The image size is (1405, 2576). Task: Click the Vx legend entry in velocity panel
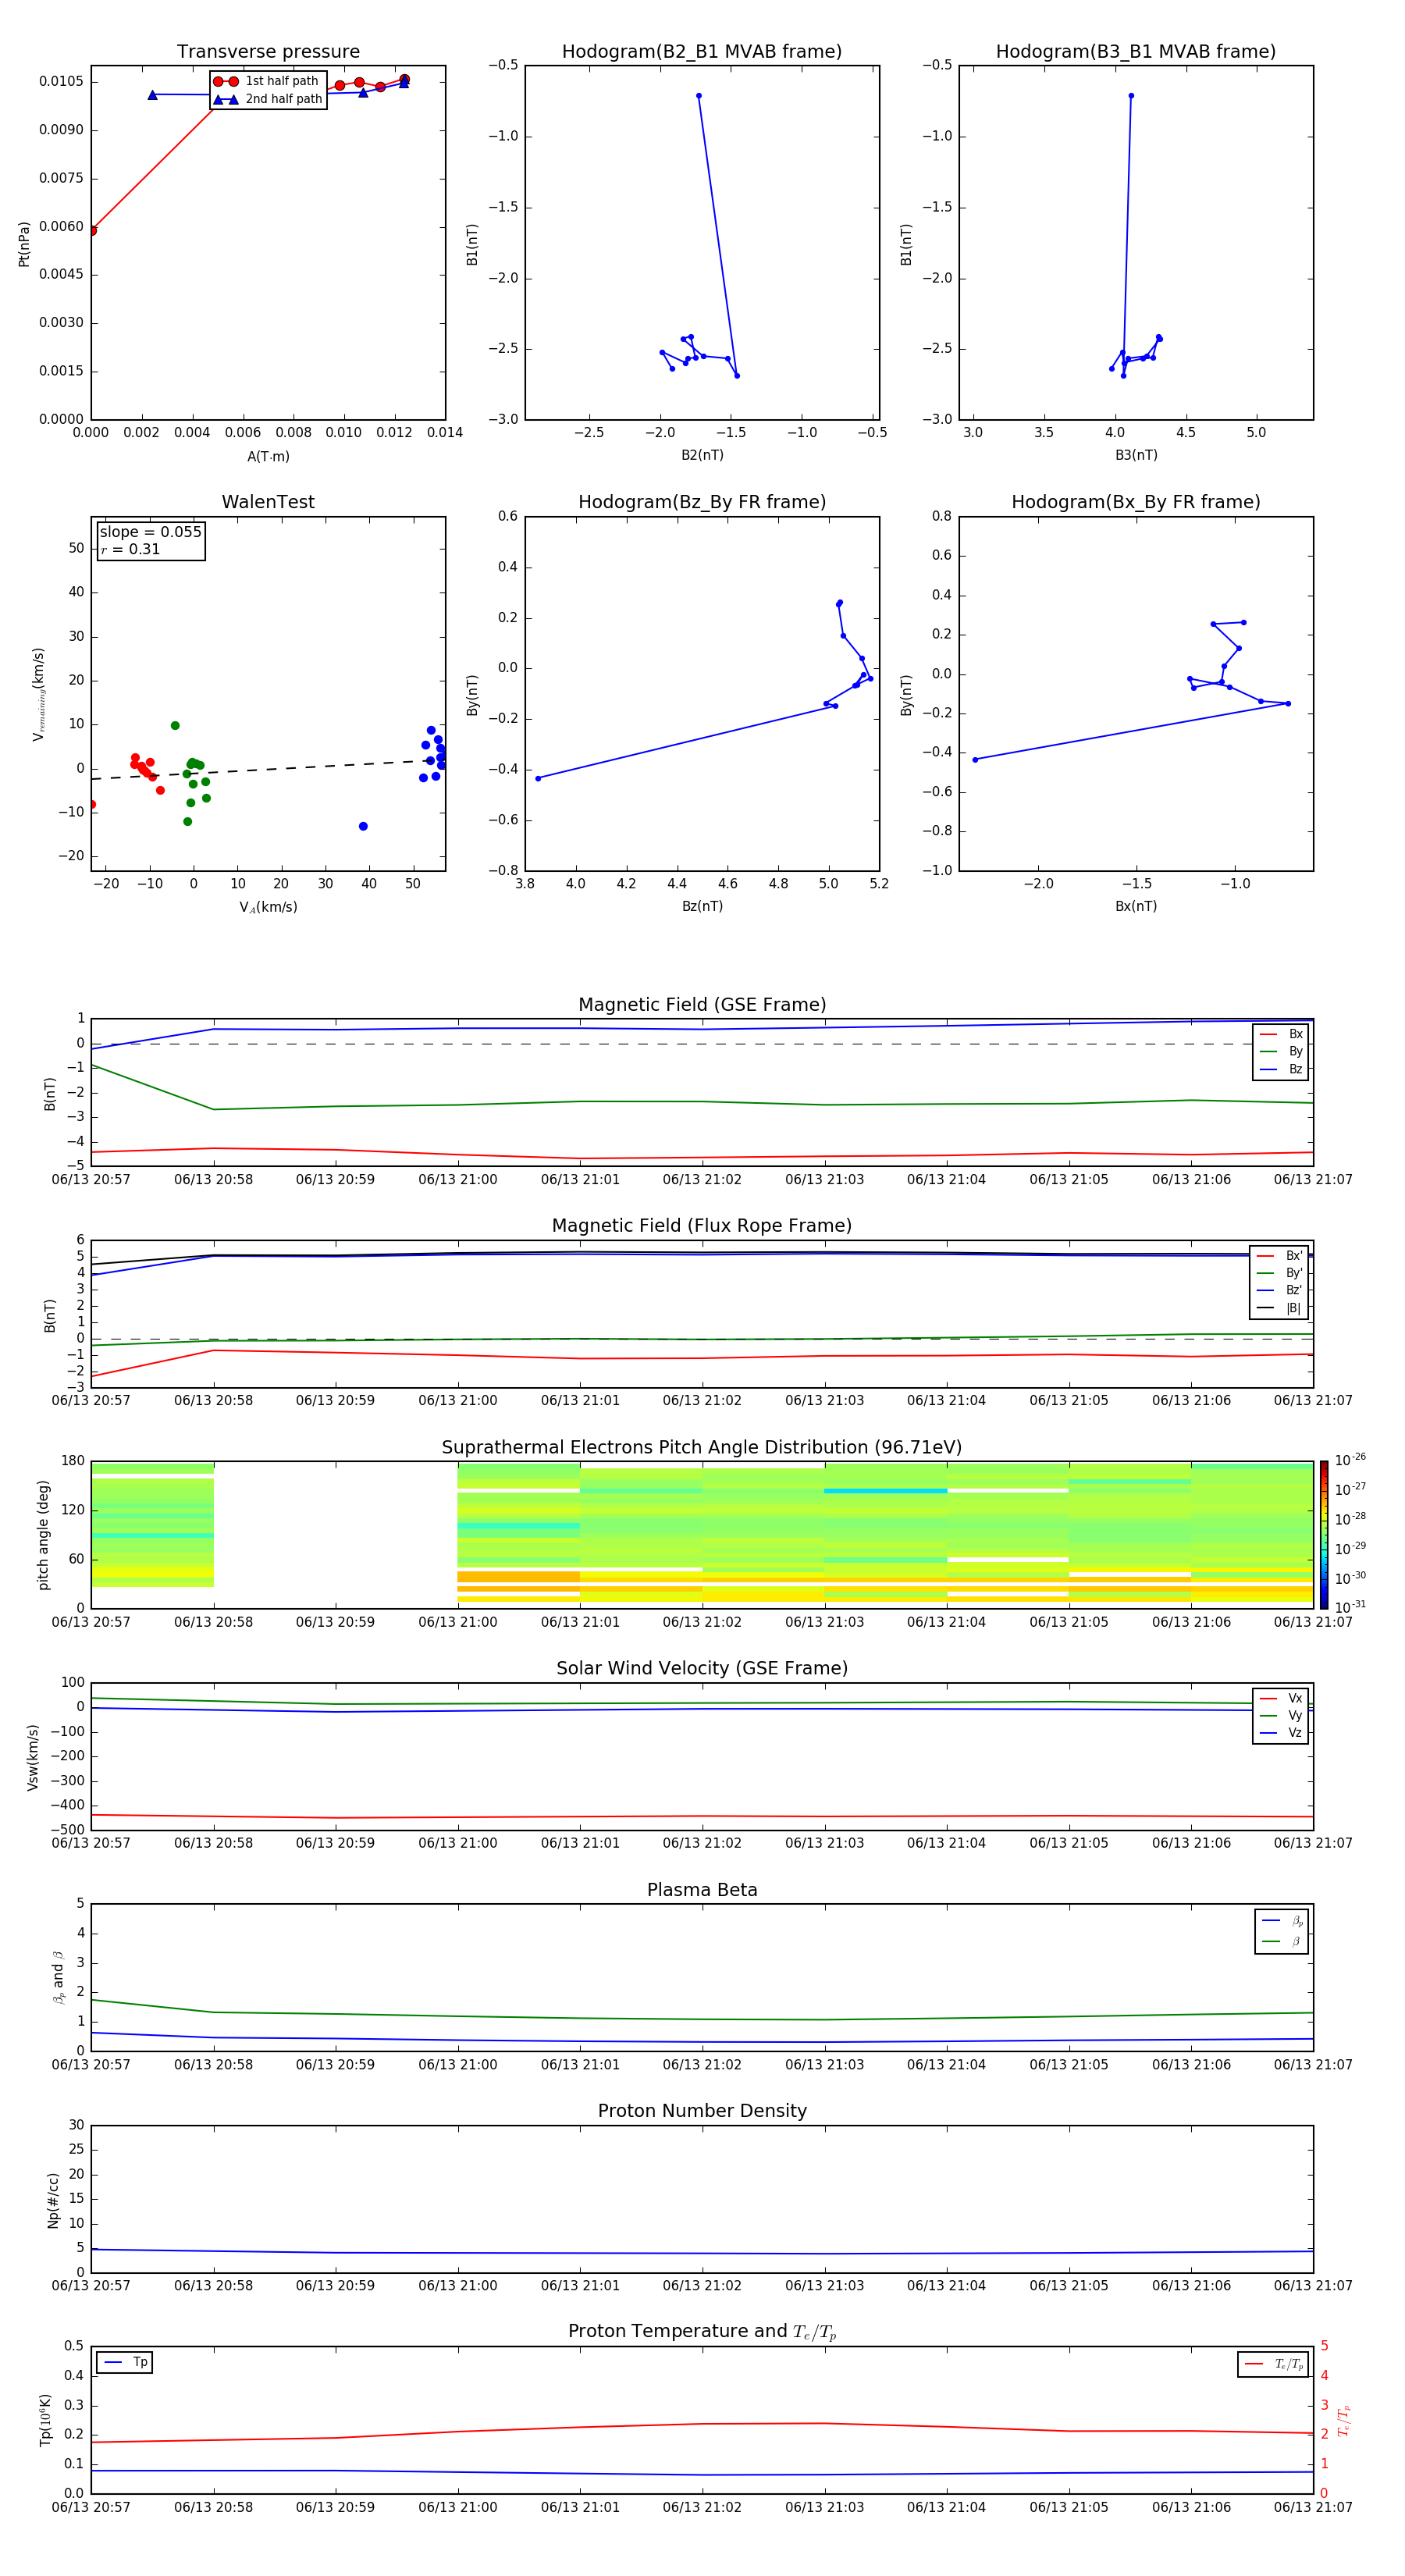(1281, 1698)
